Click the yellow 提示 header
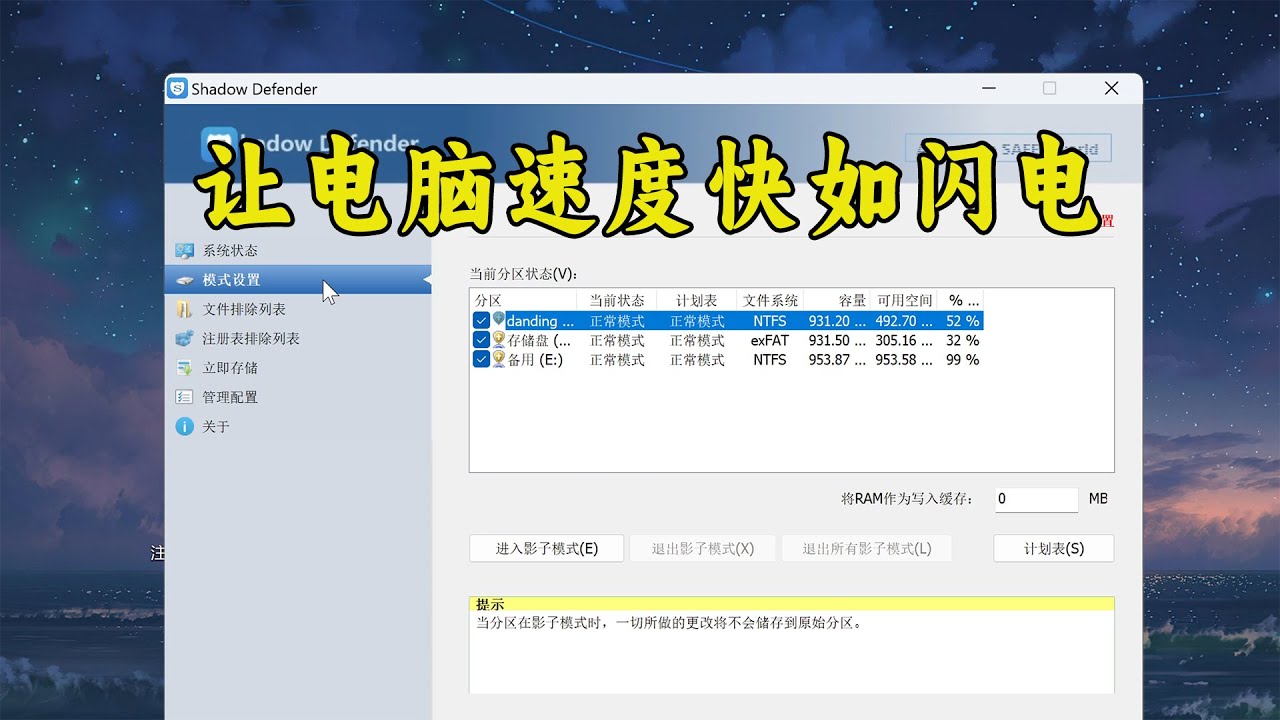1280x720 pixels. click(792, 604)
